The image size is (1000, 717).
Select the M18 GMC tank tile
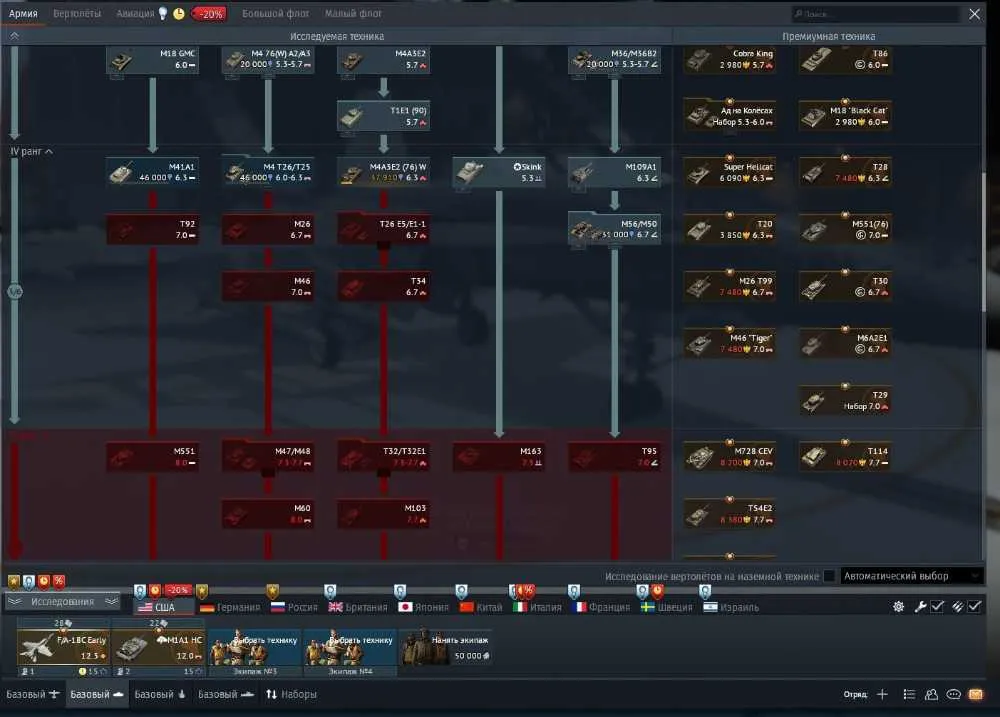click(152, 60)
